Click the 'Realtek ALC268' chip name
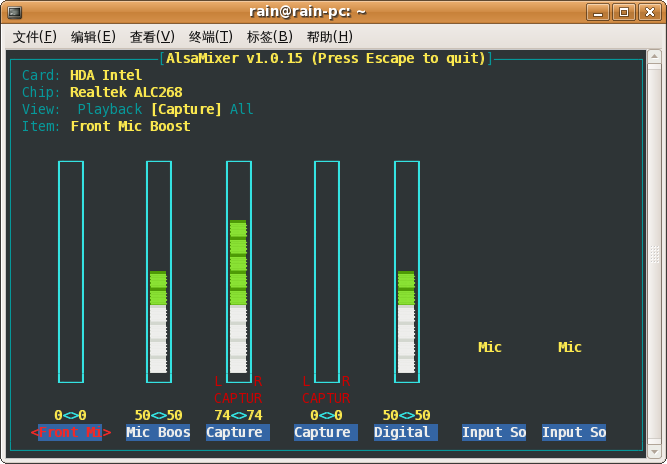The width and height of the screenshot is (667, 464). click(126, 92)
